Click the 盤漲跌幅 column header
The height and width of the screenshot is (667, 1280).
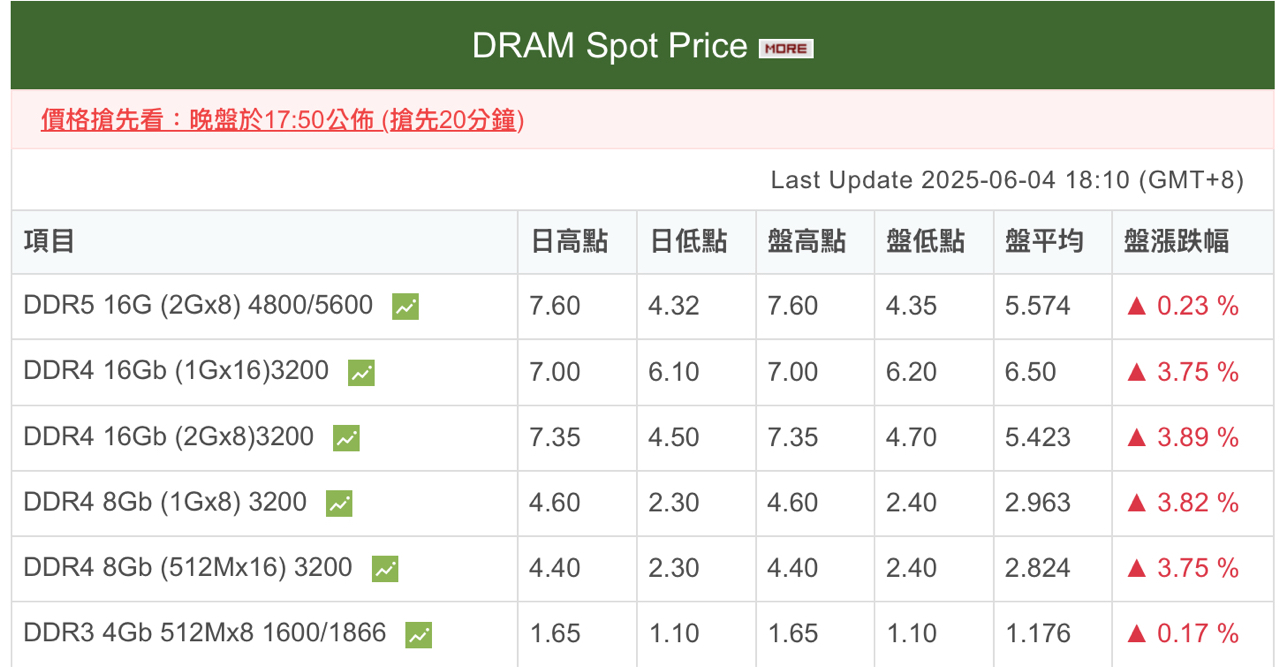point(1177,241)
